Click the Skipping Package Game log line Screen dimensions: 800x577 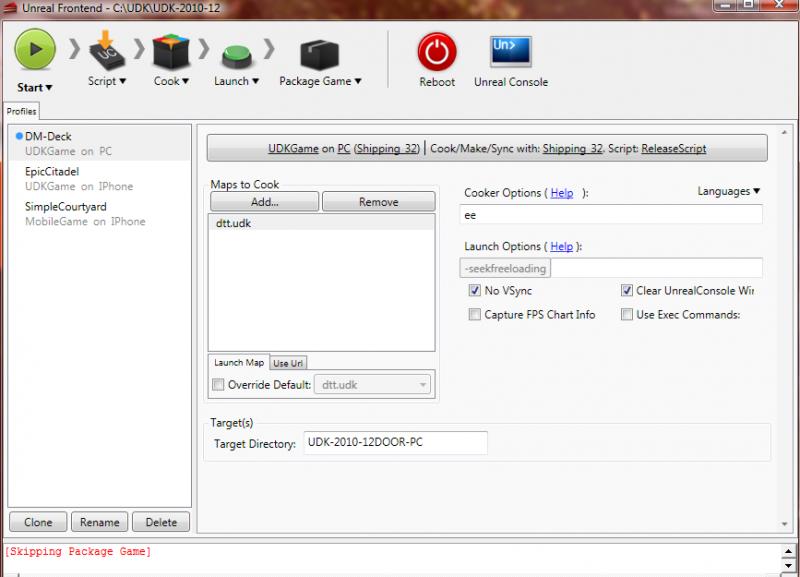(x=78, y=551)
